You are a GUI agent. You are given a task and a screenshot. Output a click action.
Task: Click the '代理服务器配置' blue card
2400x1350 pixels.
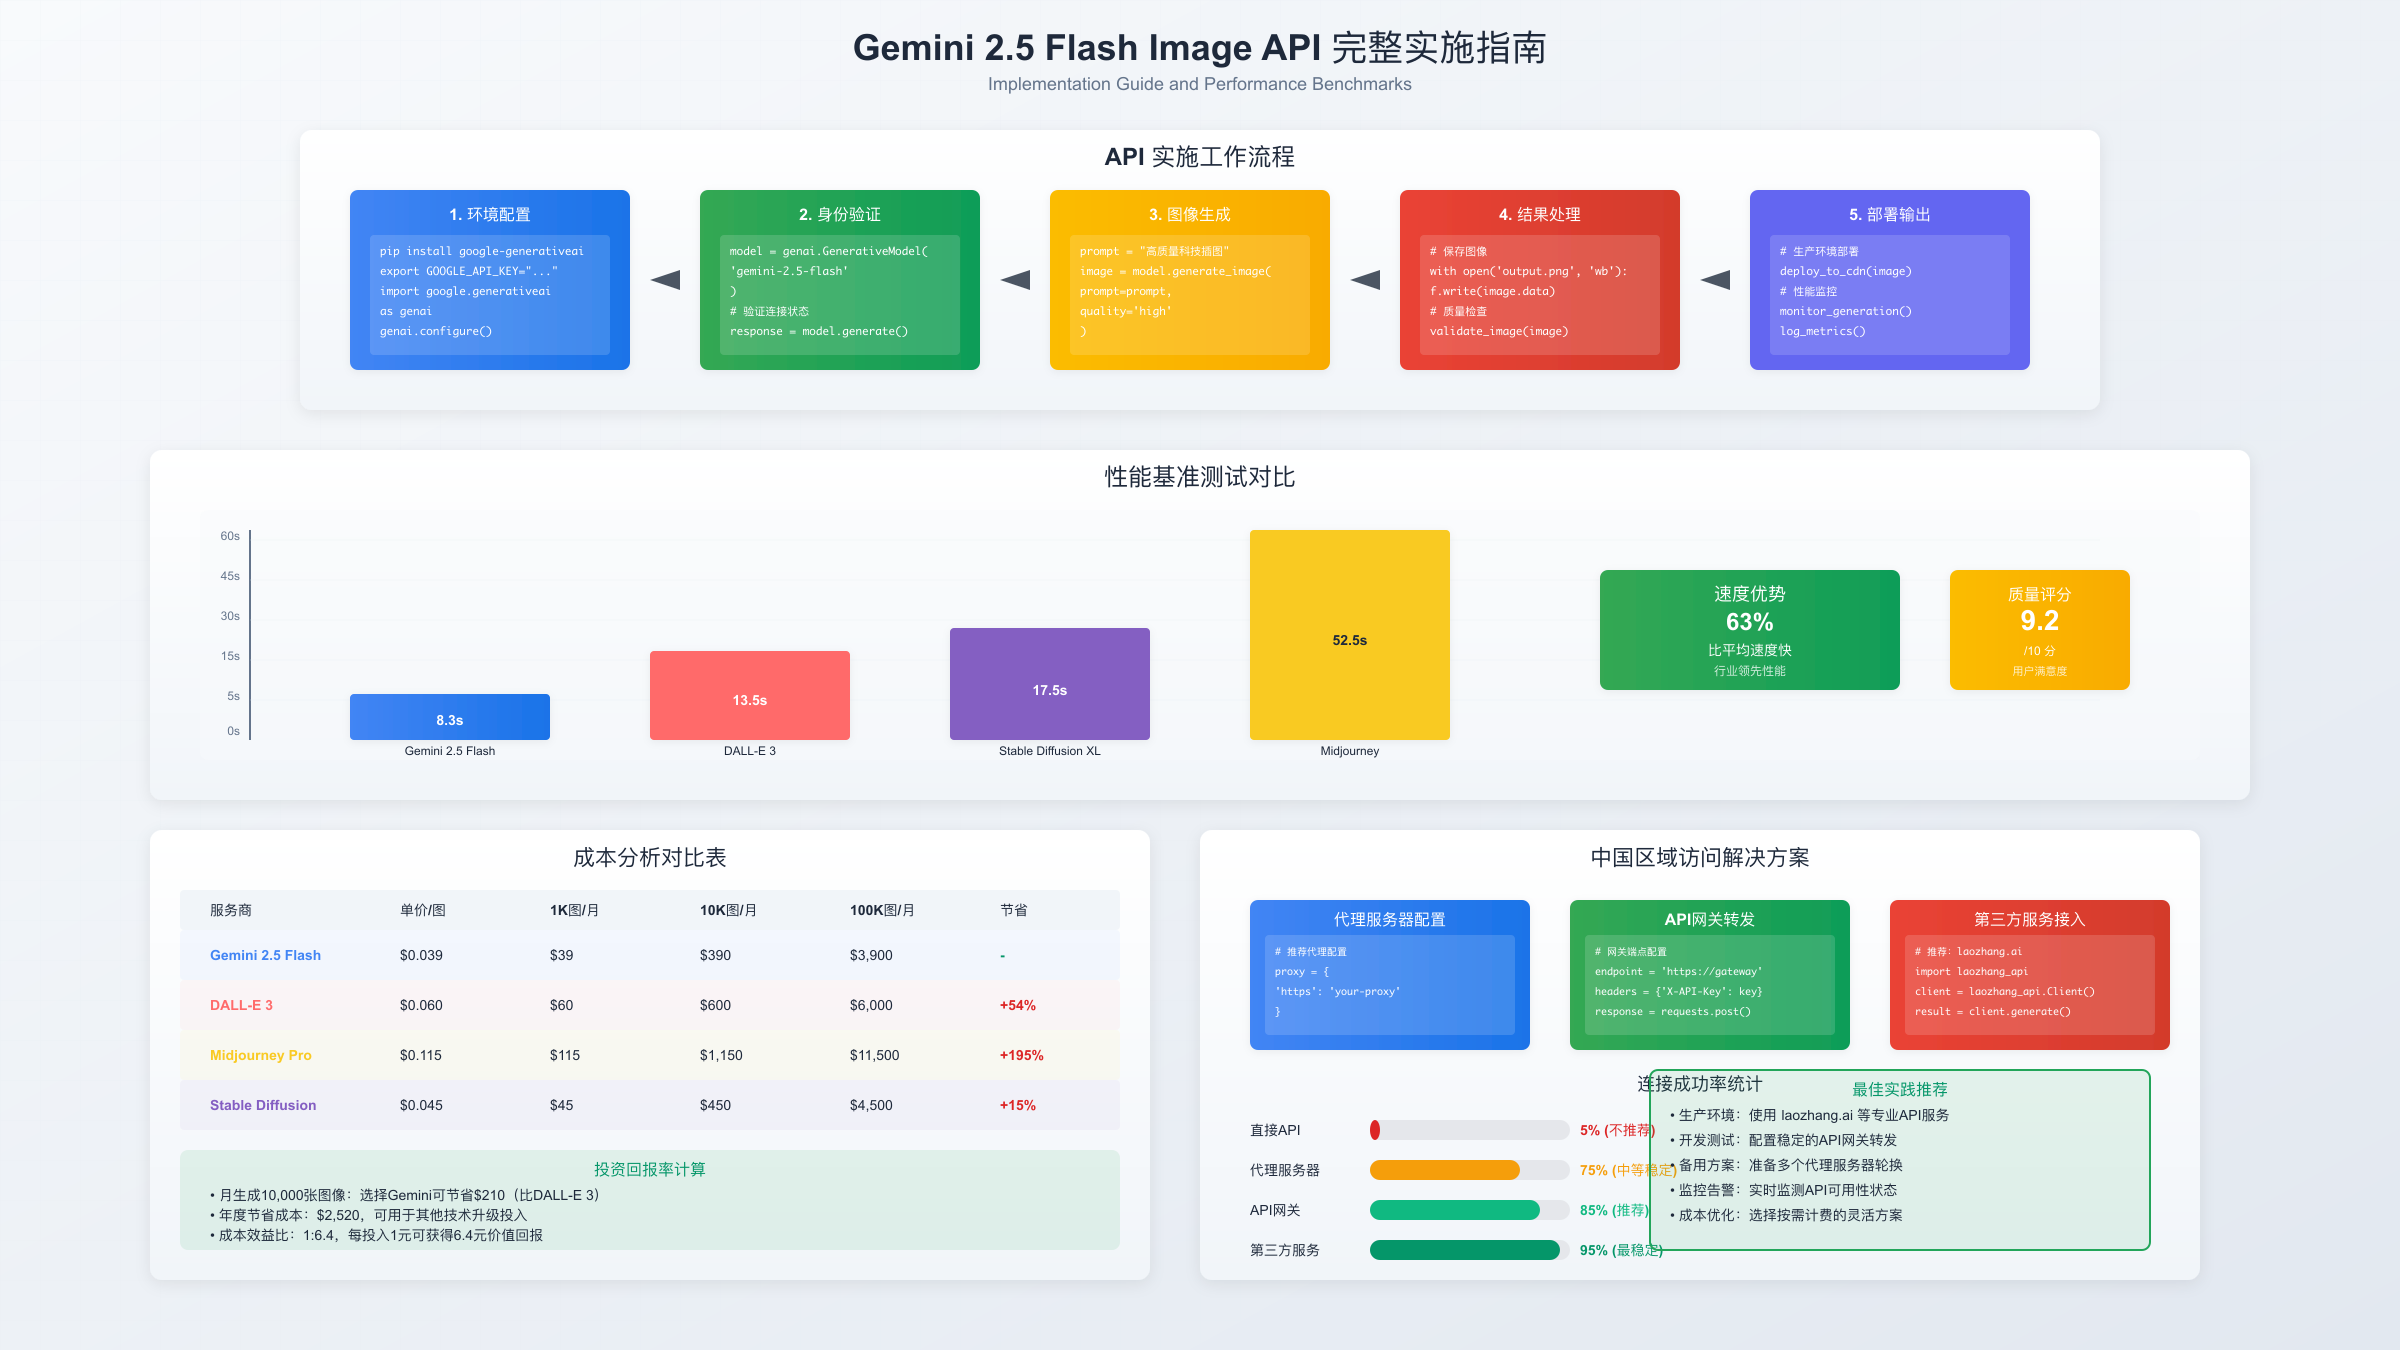pos(1390,975)
